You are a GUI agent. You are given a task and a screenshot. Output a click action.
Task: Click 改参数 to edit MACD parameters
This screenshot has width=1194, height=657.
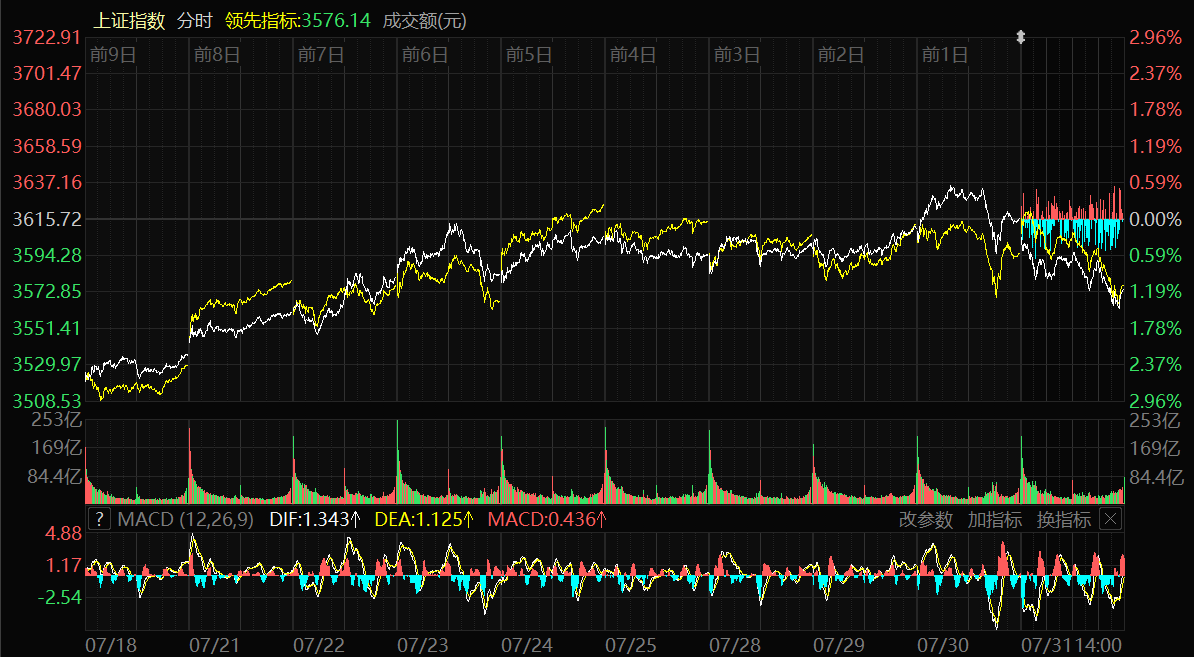coord(926,519)
